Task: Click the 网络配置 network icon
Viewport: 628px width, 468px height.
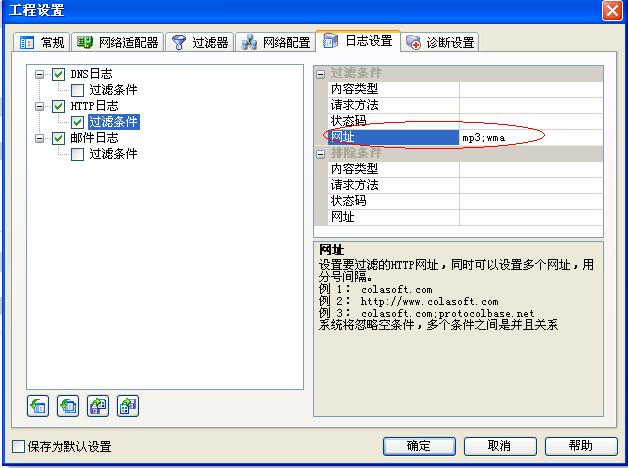Action: (249, 42)
